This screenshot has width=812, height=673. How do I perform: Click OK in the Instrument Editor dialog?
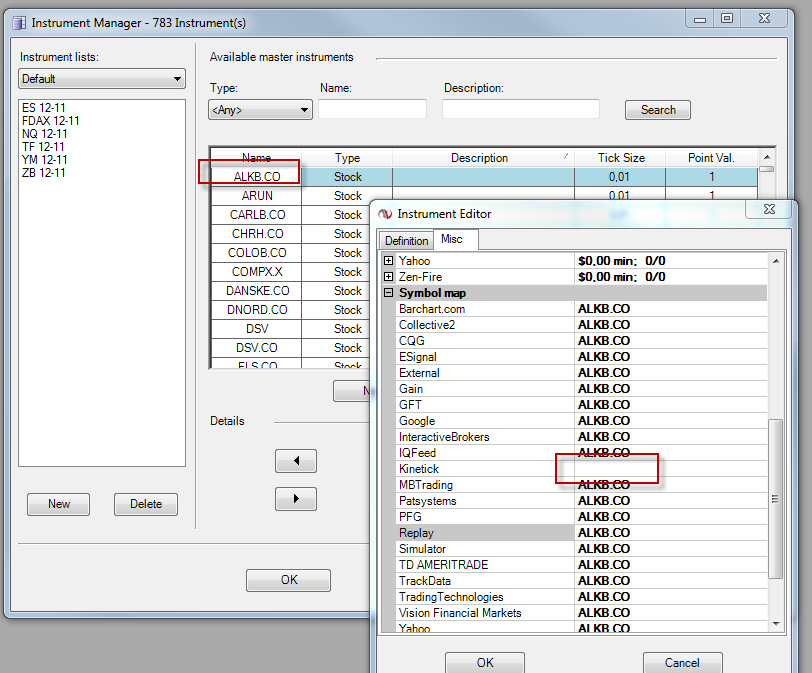coord(485,663)
